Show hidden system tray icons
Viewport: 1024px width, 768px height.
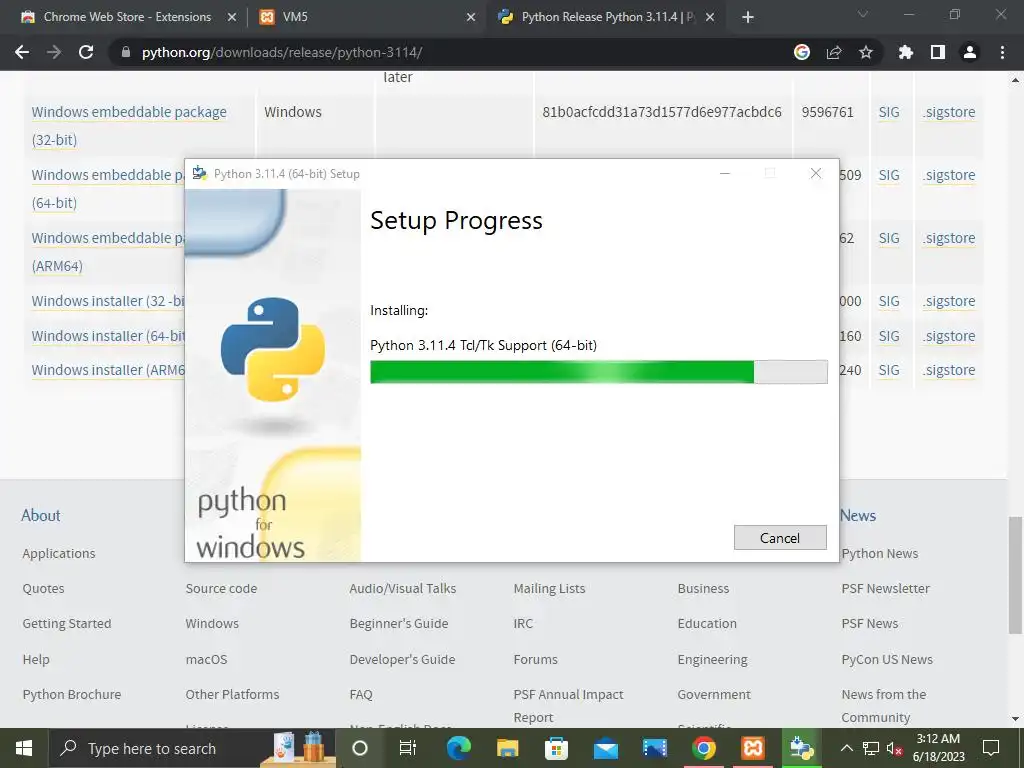(x=846, y=748)
